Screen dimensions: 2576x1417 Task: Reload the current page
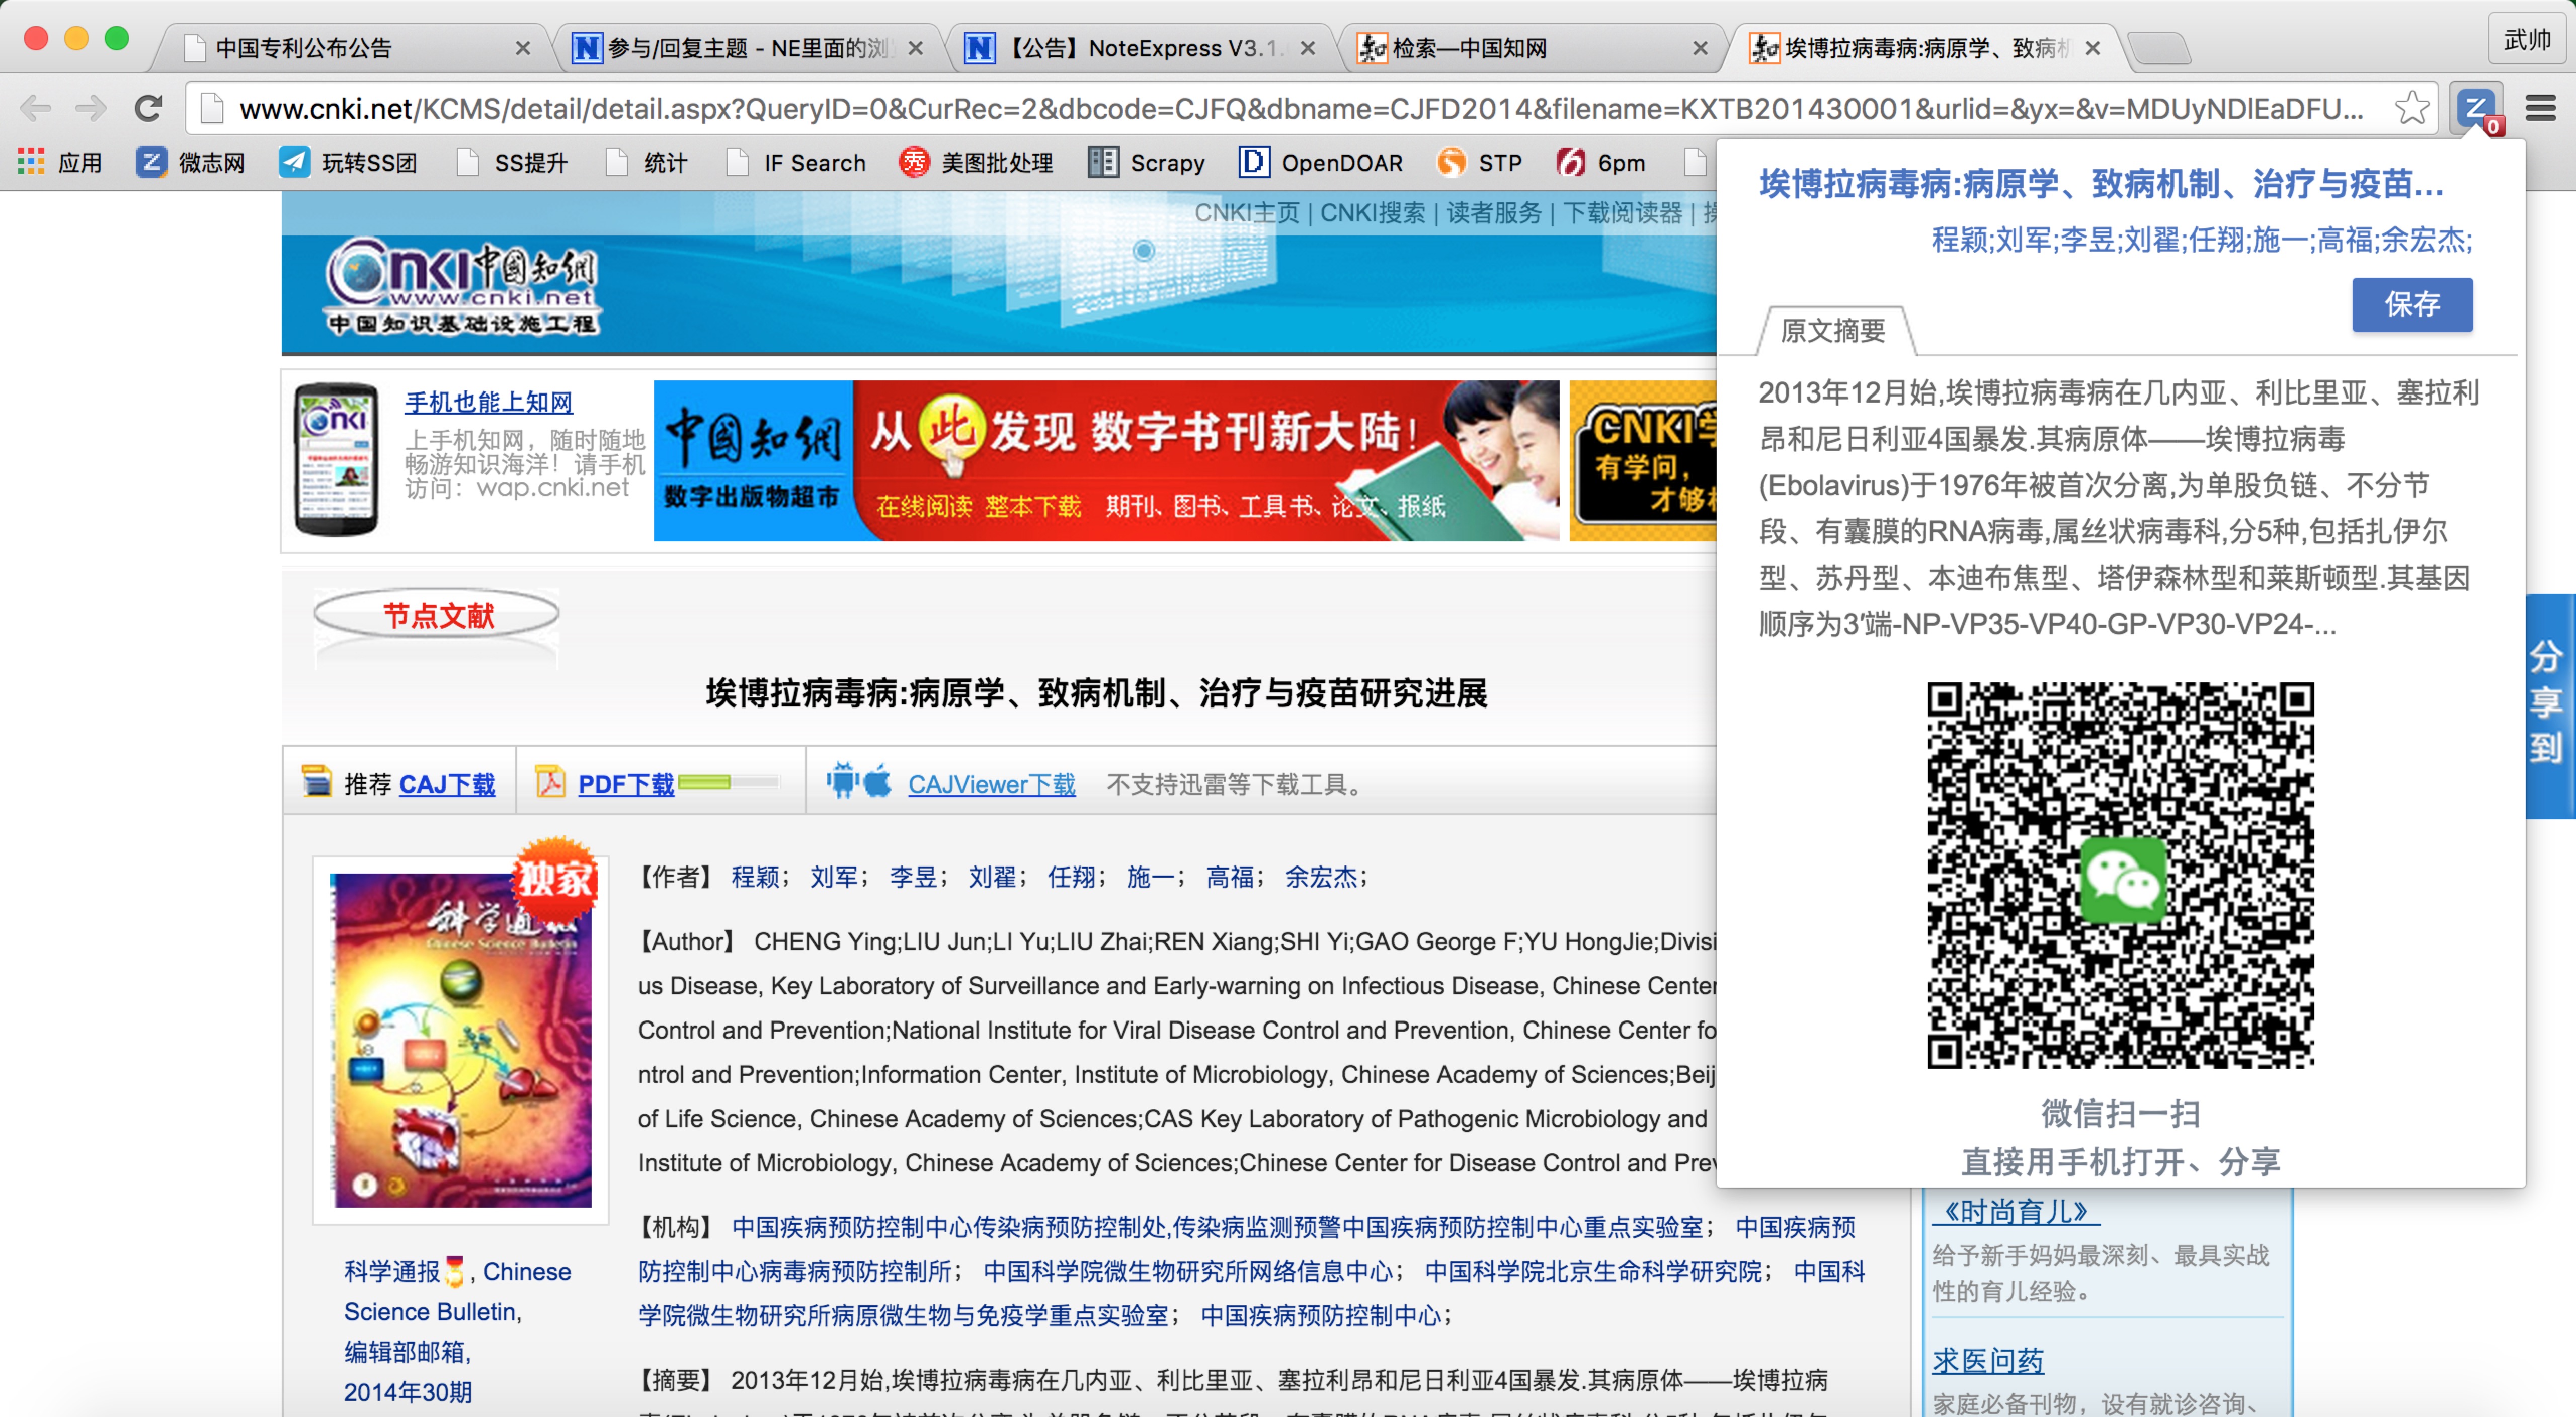[148, 107]
